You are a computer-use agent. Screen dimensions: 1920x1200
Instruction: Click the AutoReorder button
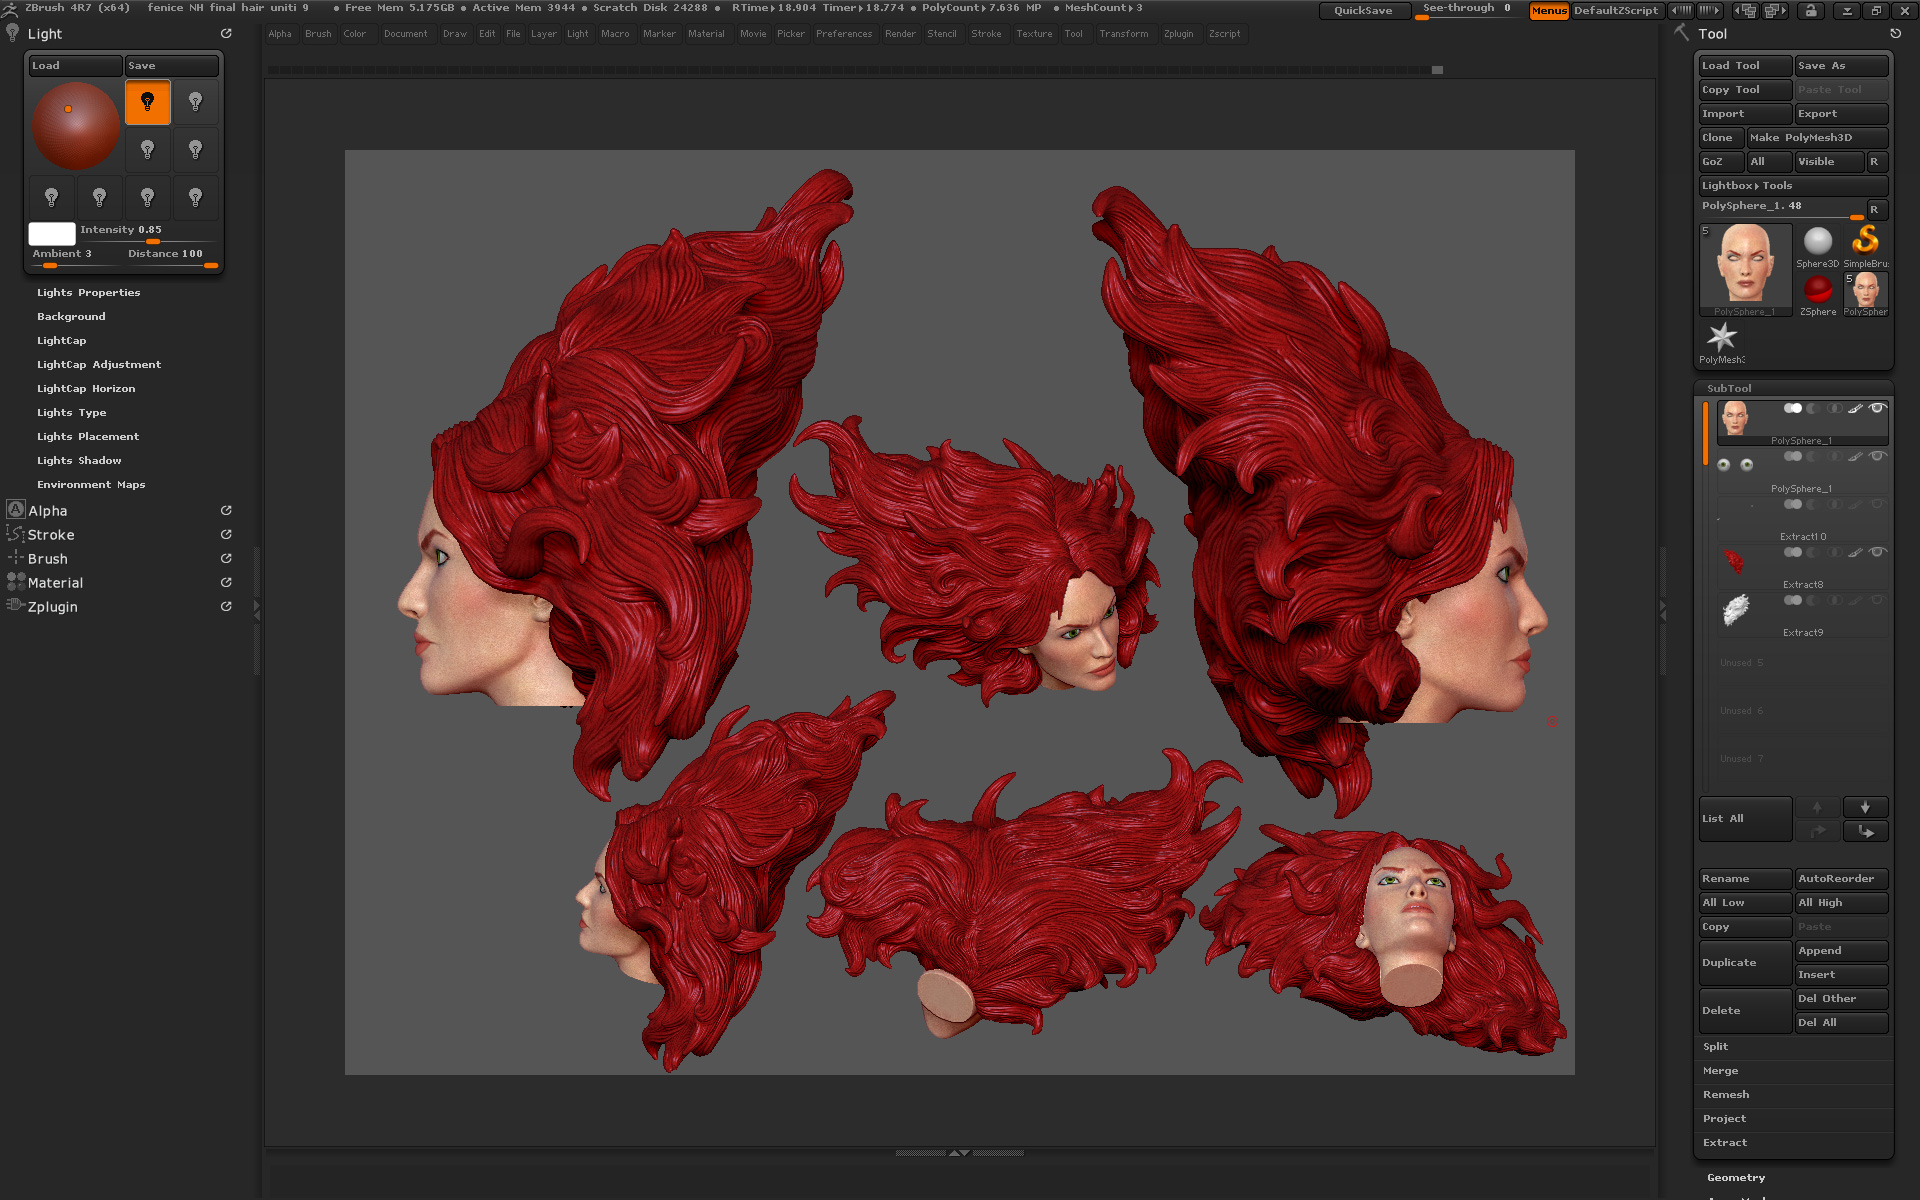pyautogui.click(x=1841, y=878)
